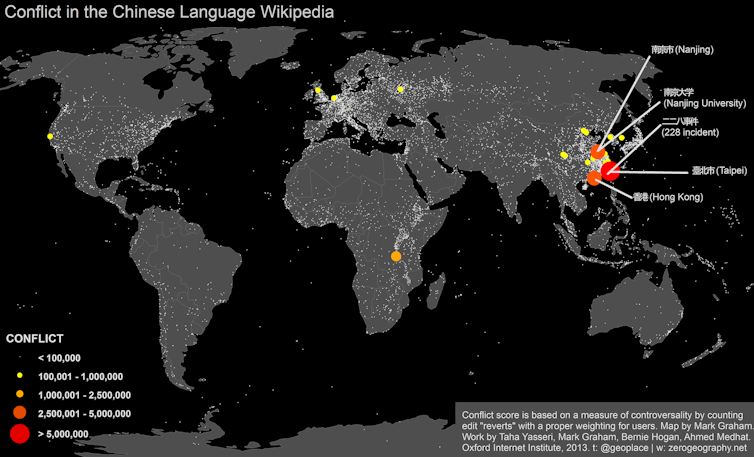This screenshot has height=457, width=754.
Task: Click the '1,000,001 - 2,500,000' legend label
Action: click(84, 395)
